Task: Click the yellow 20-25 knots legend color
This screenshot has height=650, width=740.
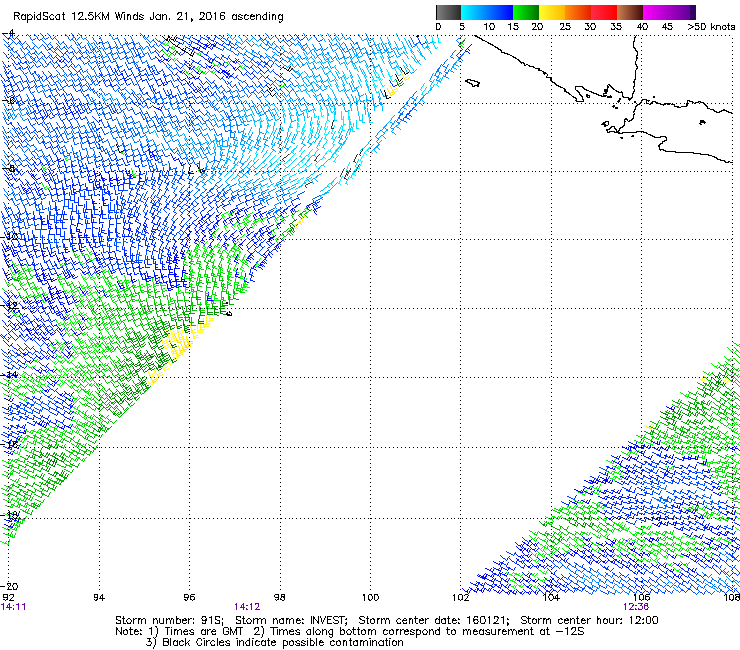Action: point(552,12)
